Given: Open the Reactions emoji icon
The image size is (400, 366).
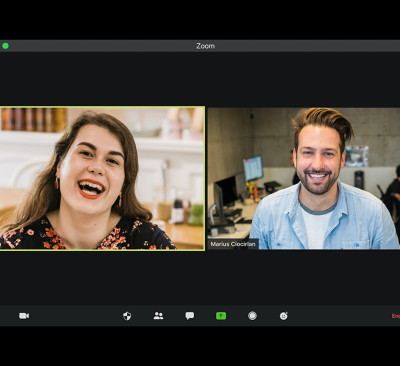Looking at the screenshot, I should [284, 316].
